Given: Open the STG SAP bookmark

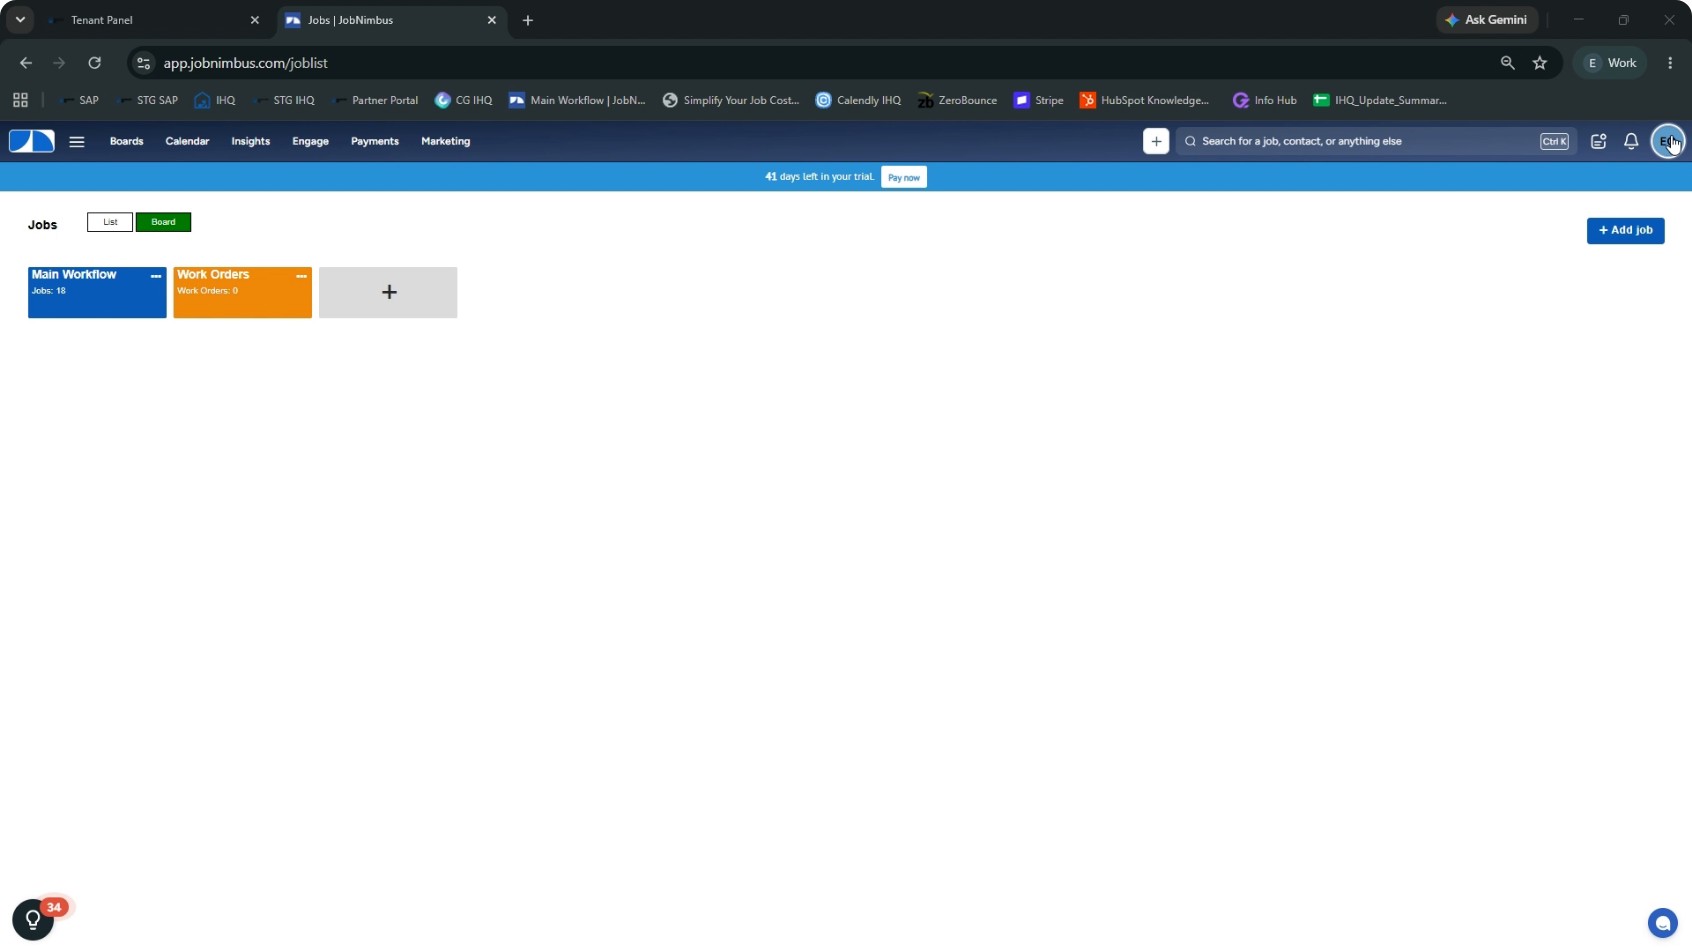Looking at the screenshot, I should pyautogui.click(x=148, y=100).
